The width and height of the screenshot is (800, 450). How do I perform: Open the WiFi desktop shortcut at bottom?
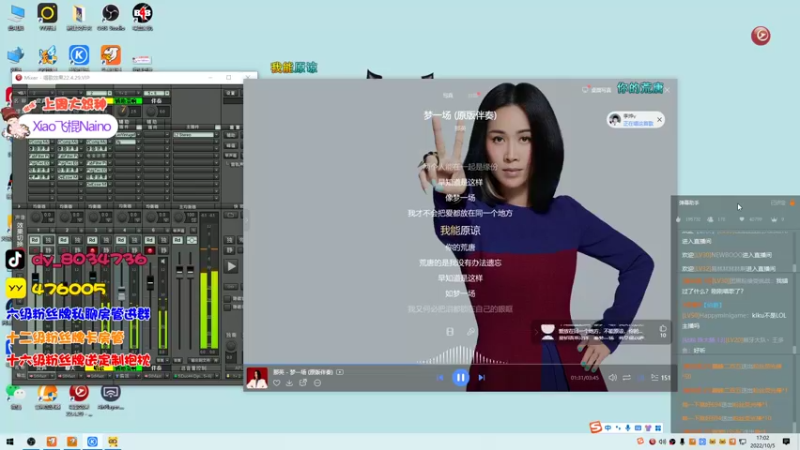[111, 396]
